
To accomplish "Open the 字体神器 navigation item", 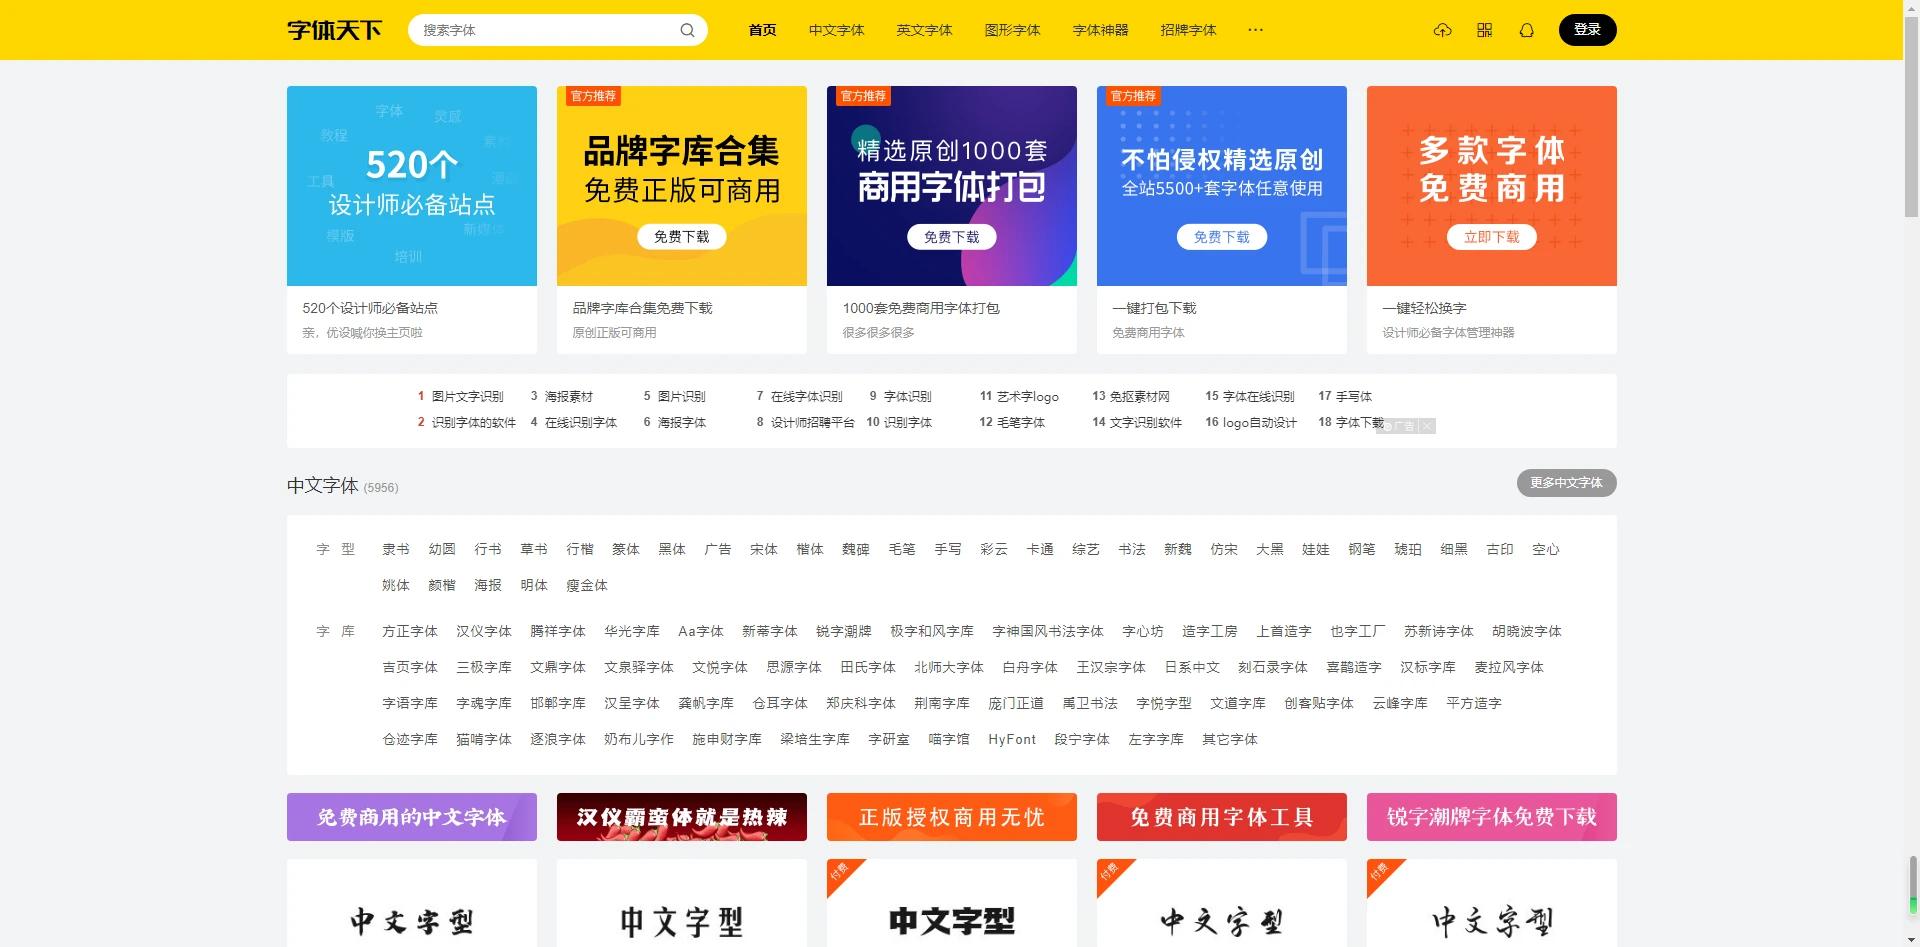I will tap(1100, 30).
